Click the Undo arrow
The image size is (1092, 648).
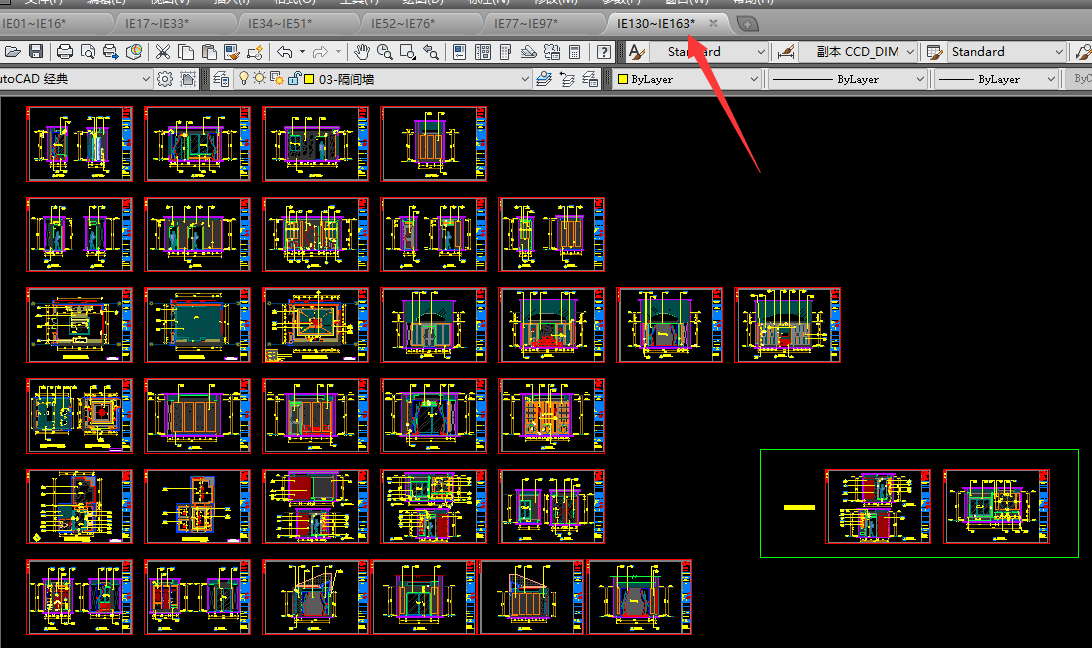point(285,52)
